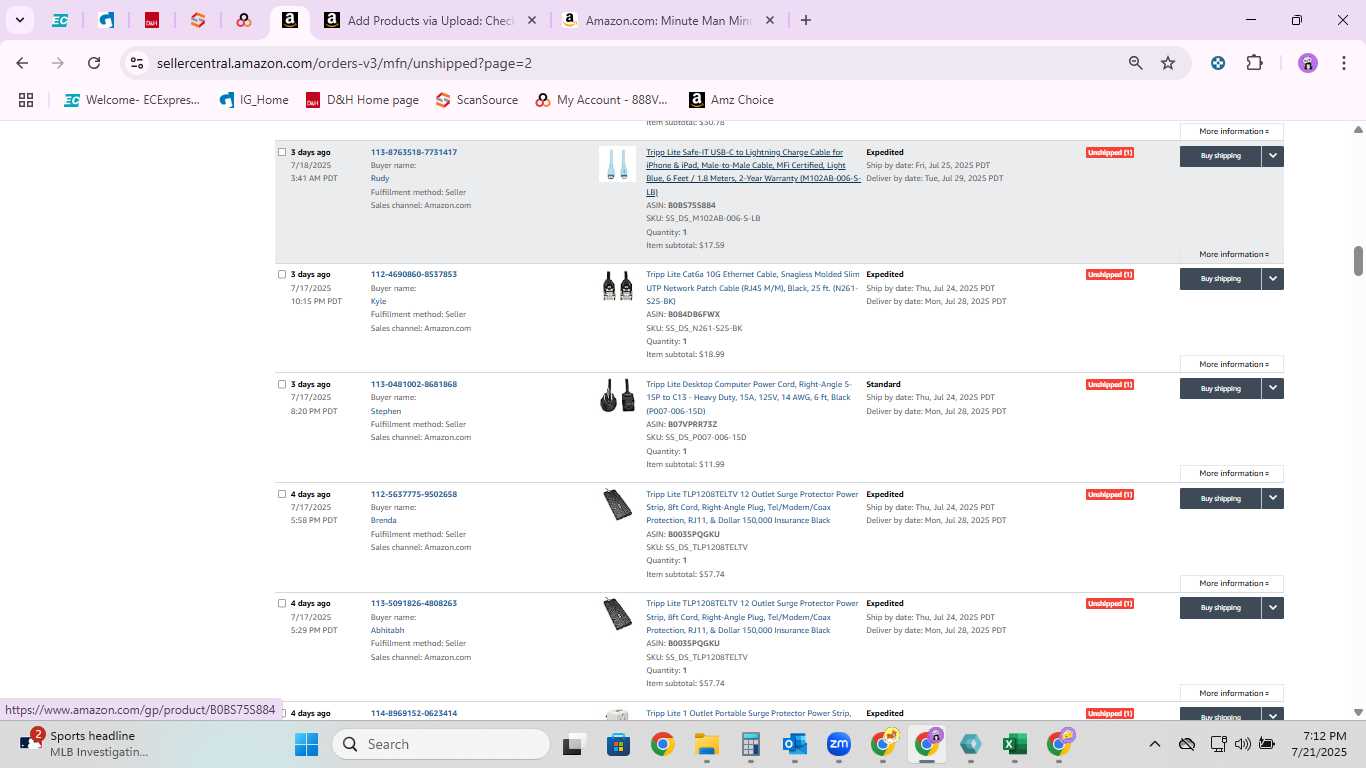Select checkbox for order 112-4690860-8537853

[282, 274]
